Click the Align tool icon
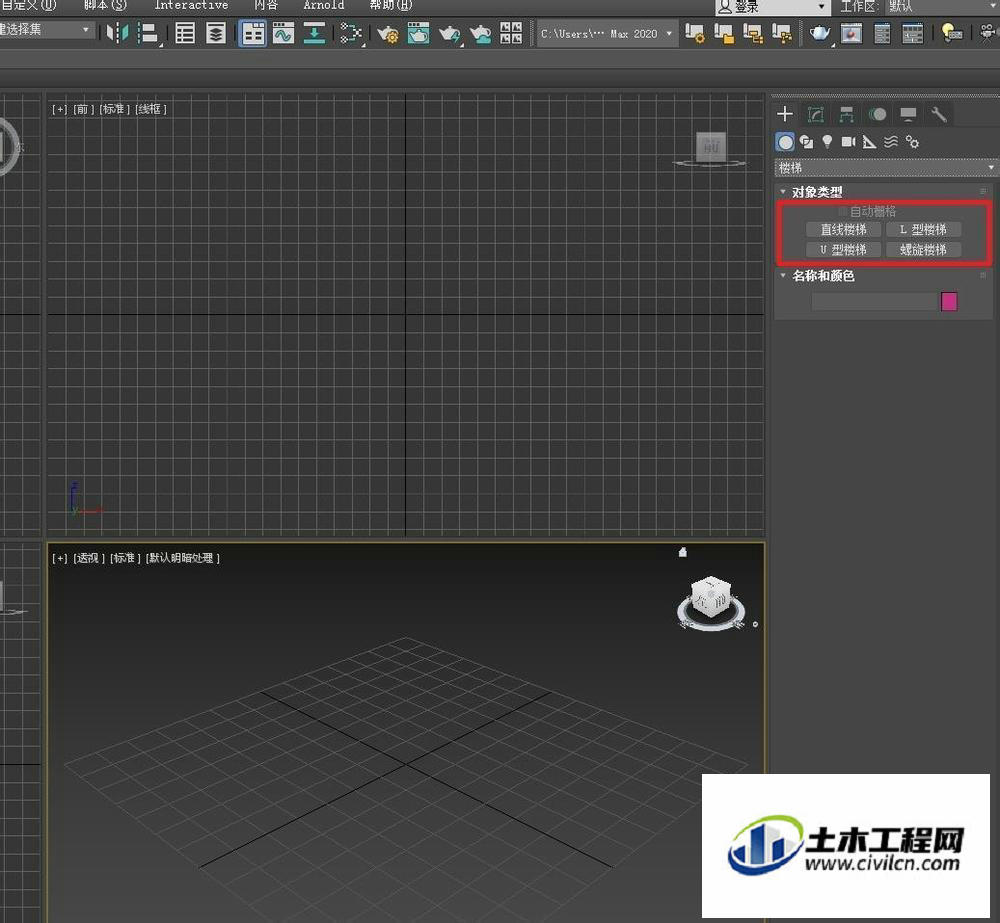This screenshot has width=1000, height=923. pos(149,33)
